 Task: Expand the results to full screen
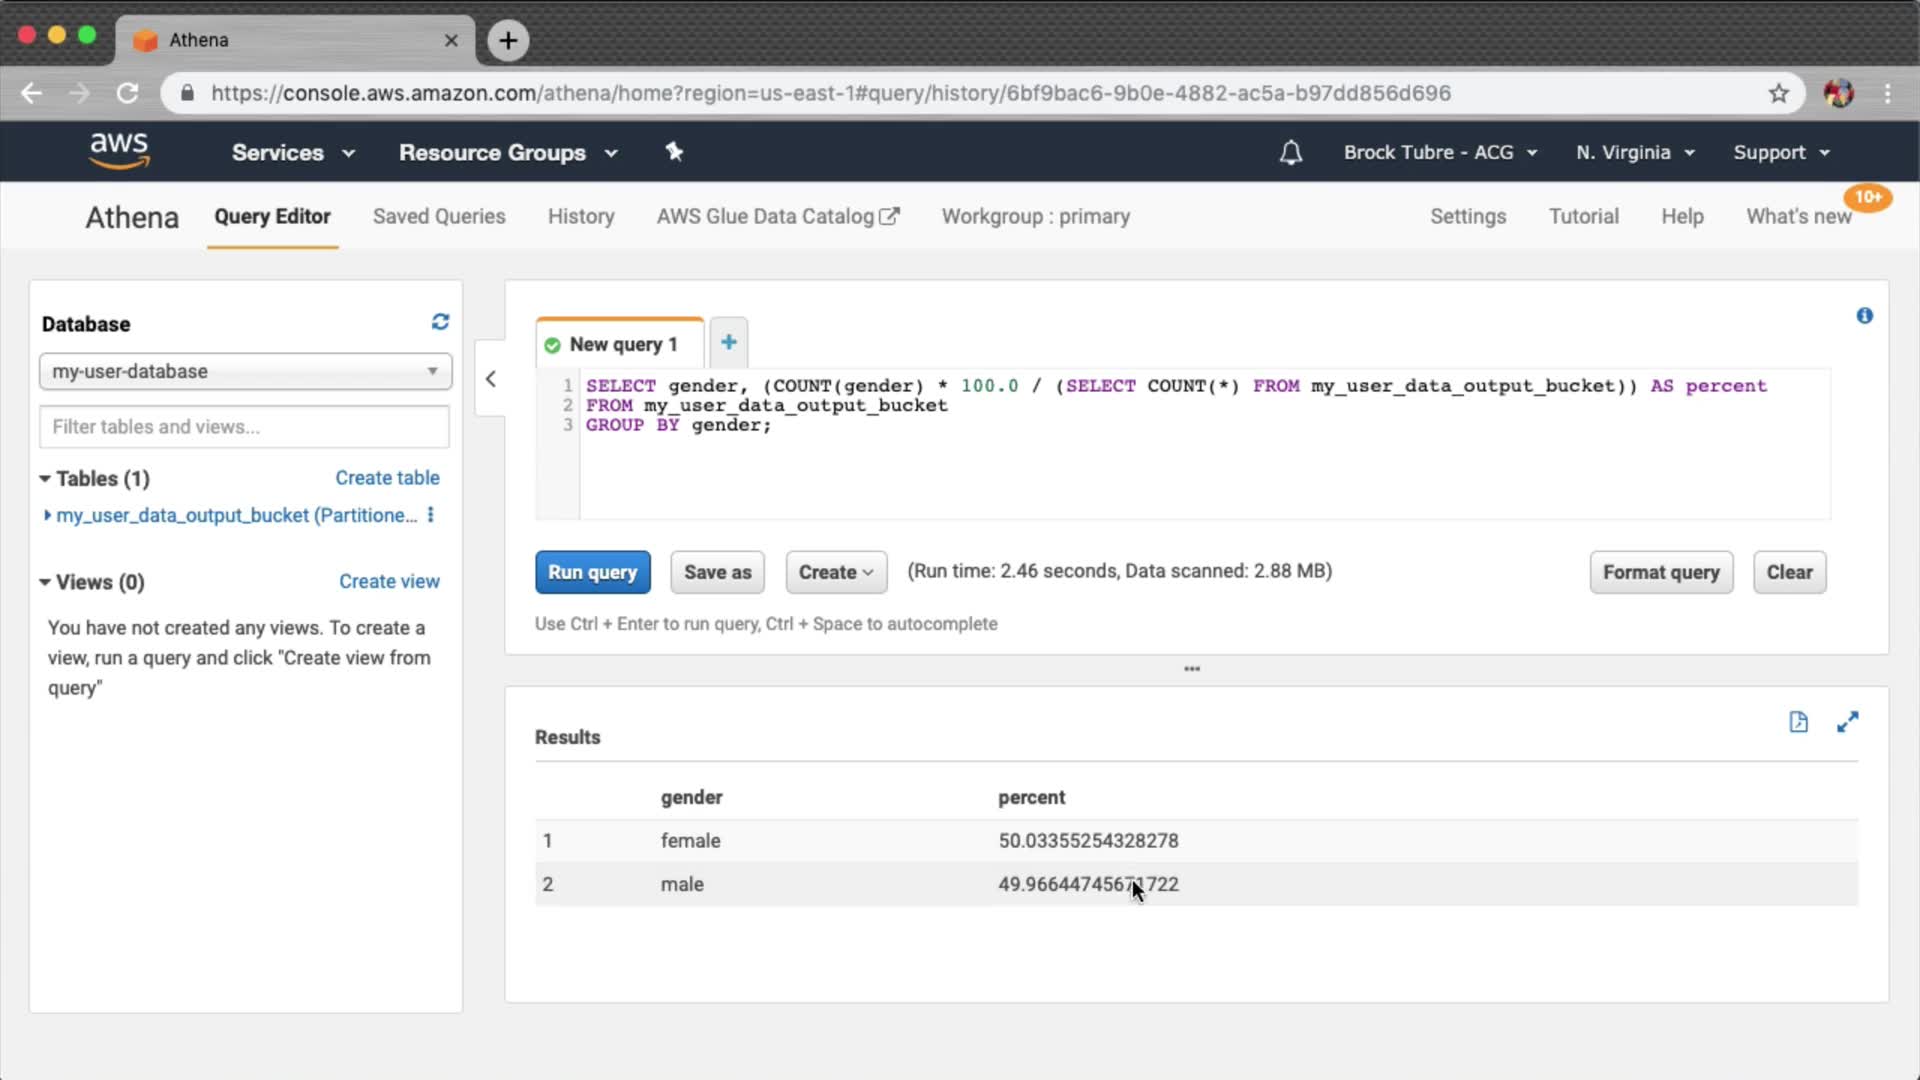click(x=1847, y=722)
